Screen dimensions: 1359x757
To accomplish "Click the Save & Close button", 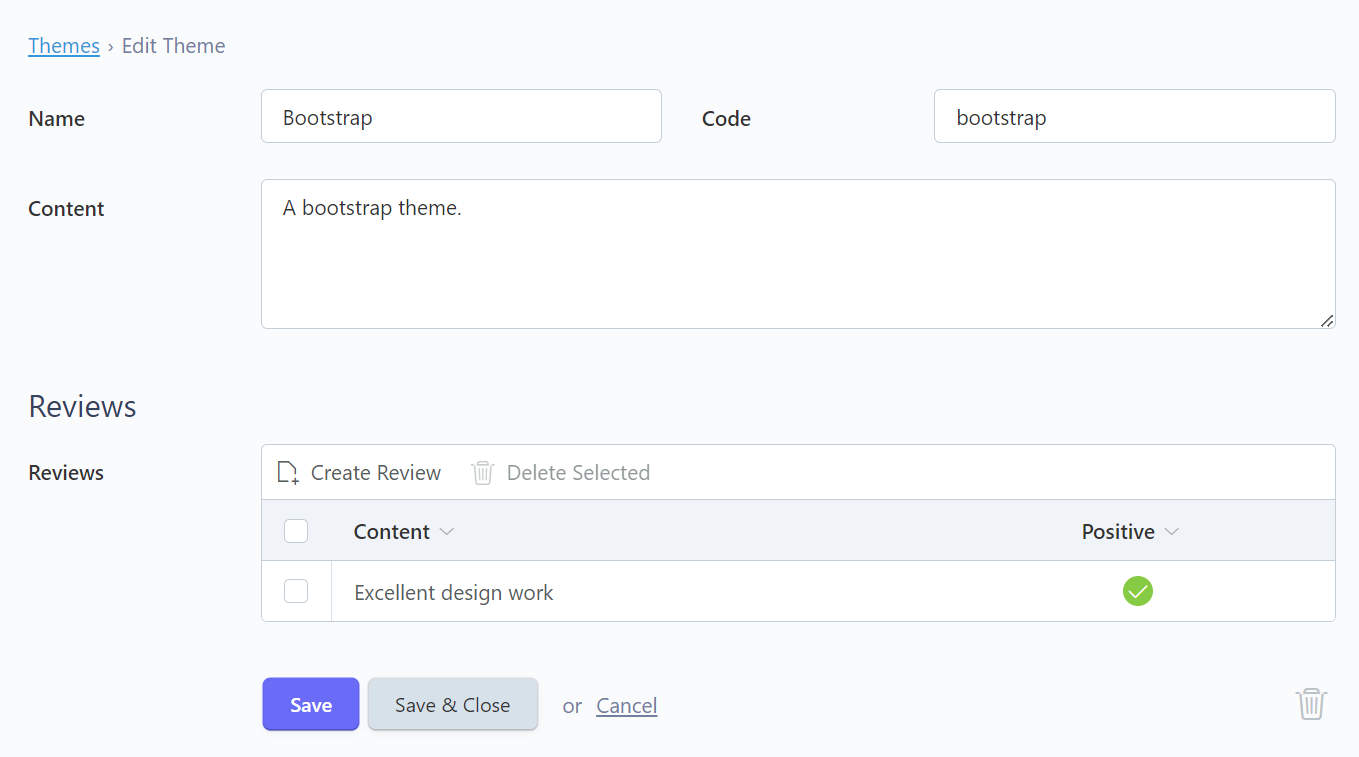I will [453, 704].
